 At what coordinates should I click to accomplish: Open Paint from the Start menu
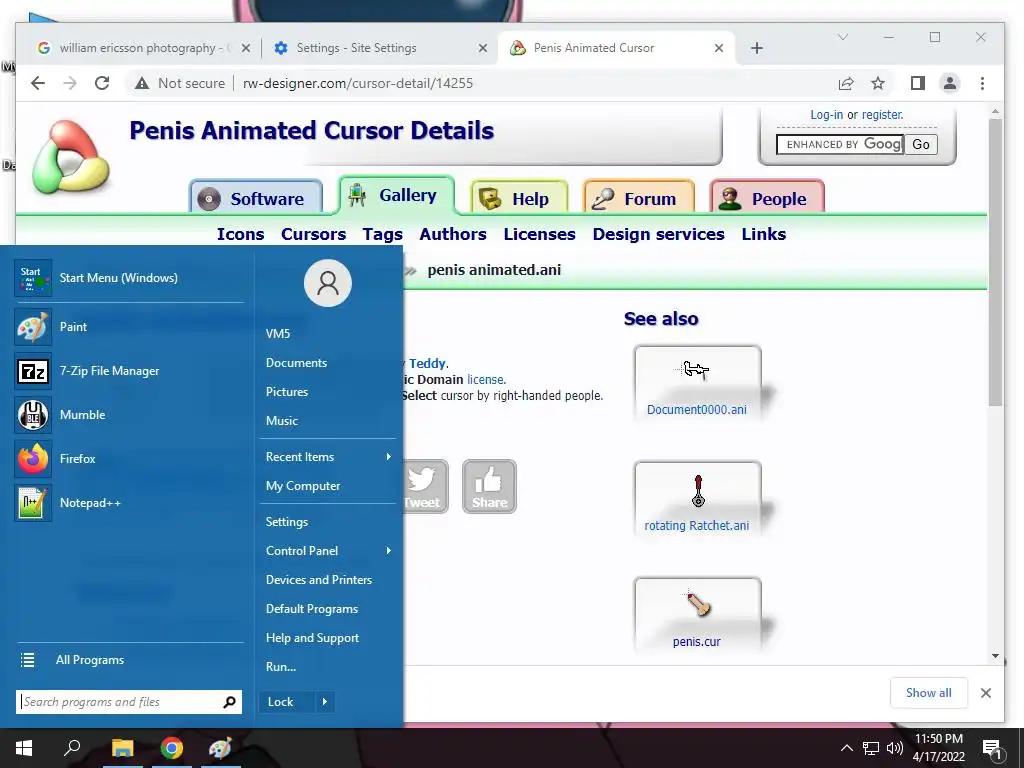click(x=129, y=327)
